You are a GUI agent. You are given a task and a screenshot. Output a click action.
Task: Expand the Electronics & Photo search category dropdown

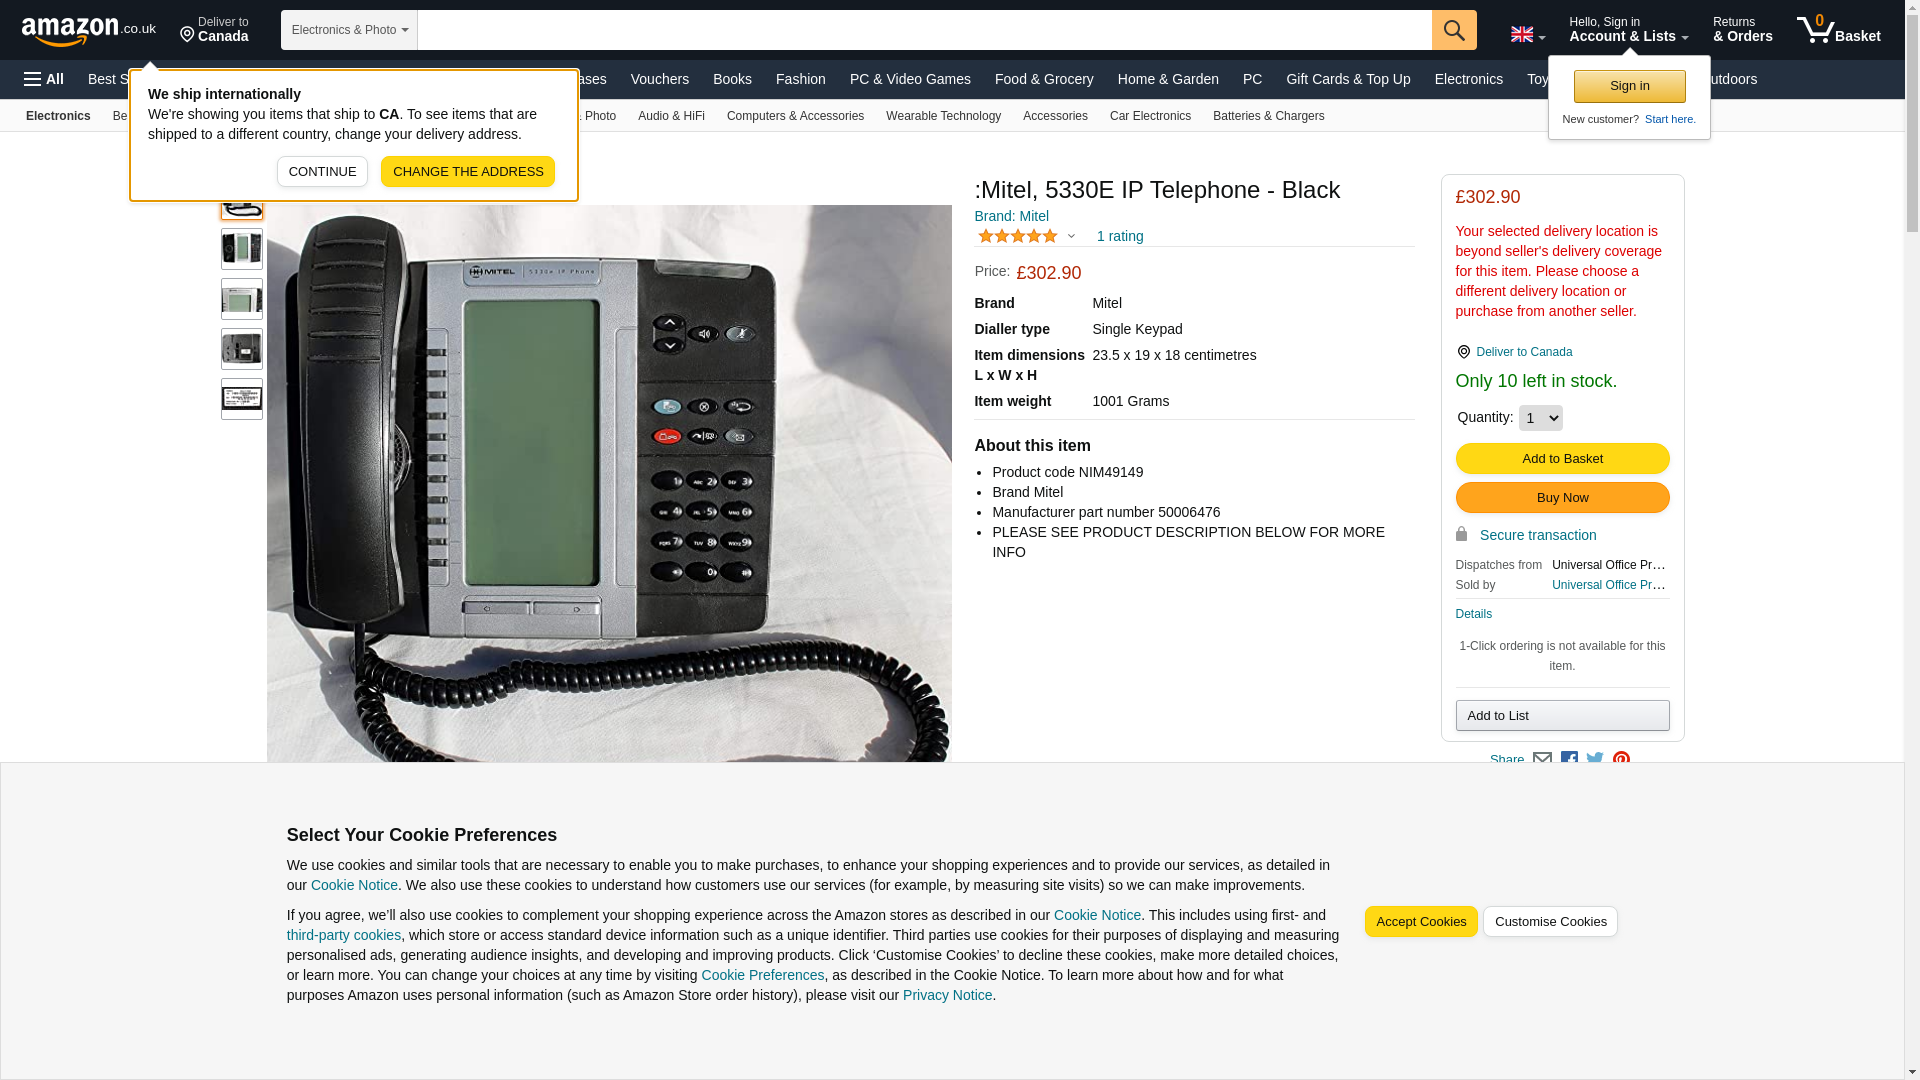[x=349, y=30]
